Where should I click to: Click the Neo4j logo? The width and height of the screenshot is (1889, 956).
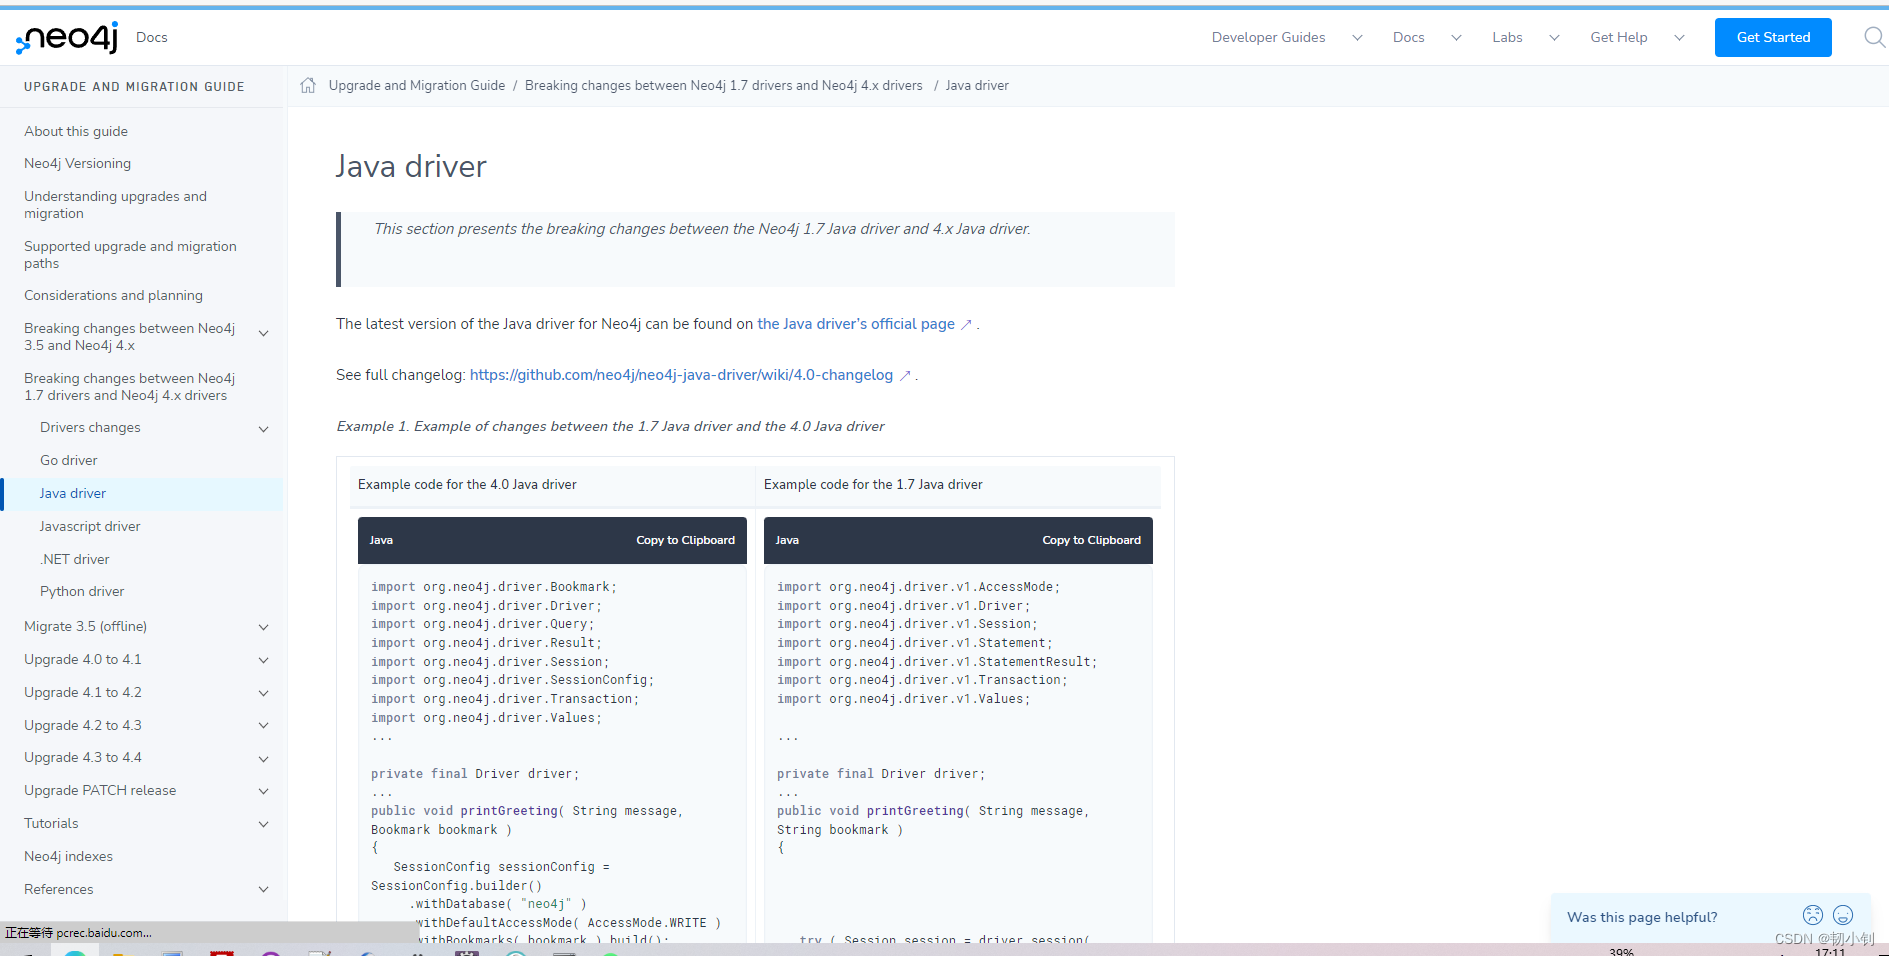point(67,38)
